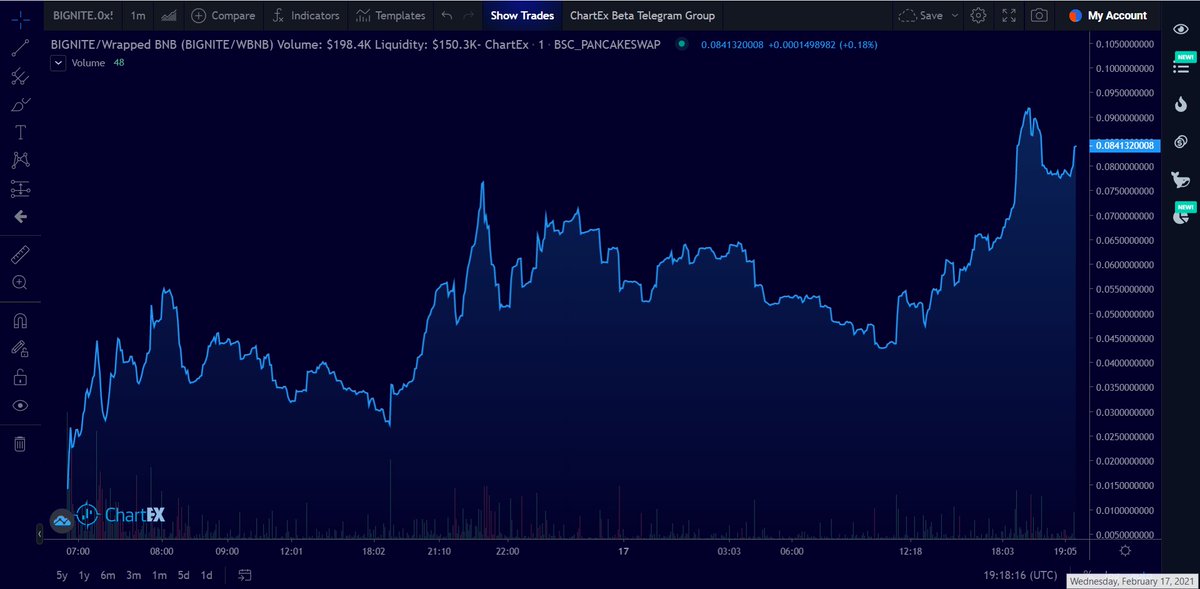Select the text annotation tool
Image resolution: width=1200 pixels, height=589 pixels.
coord(20,132)
